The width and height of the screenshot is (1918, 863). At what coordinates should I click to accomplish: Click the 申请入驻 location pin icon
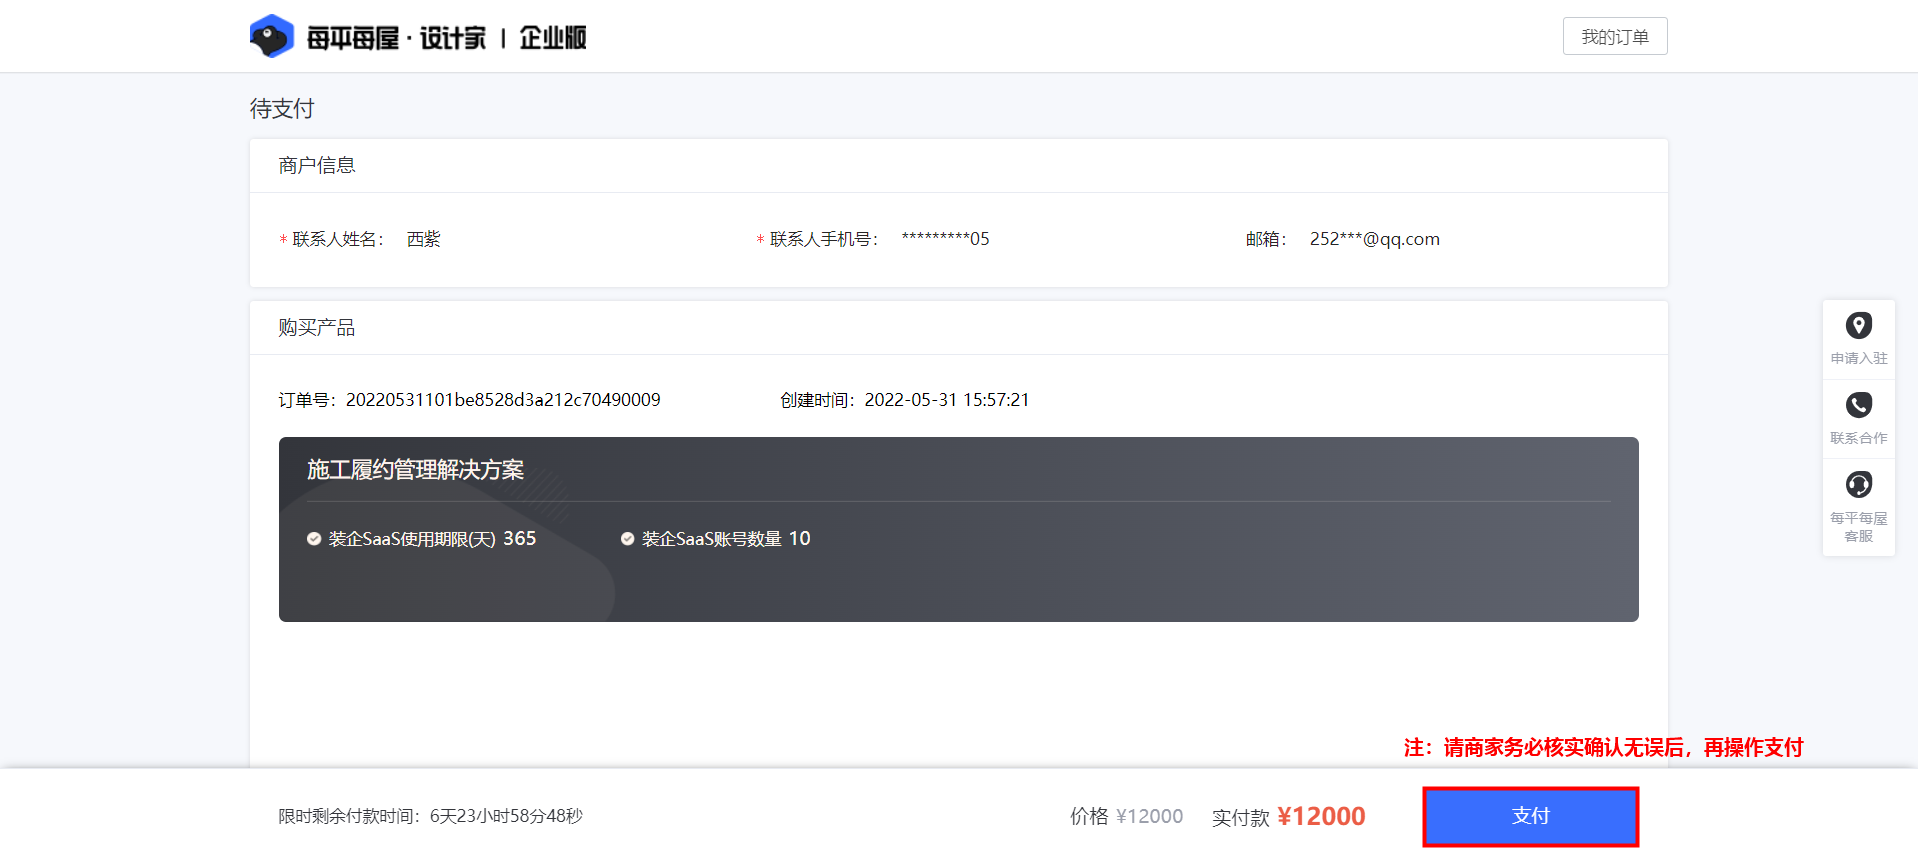1858,326
